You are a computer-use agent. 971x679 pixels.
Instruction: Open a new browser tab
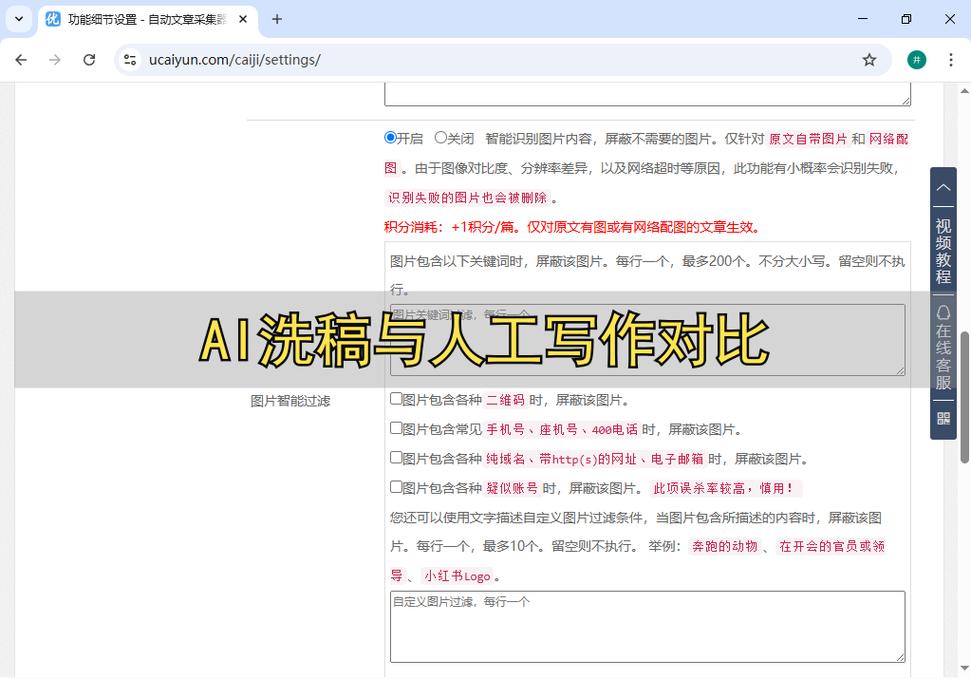(277, 19)
